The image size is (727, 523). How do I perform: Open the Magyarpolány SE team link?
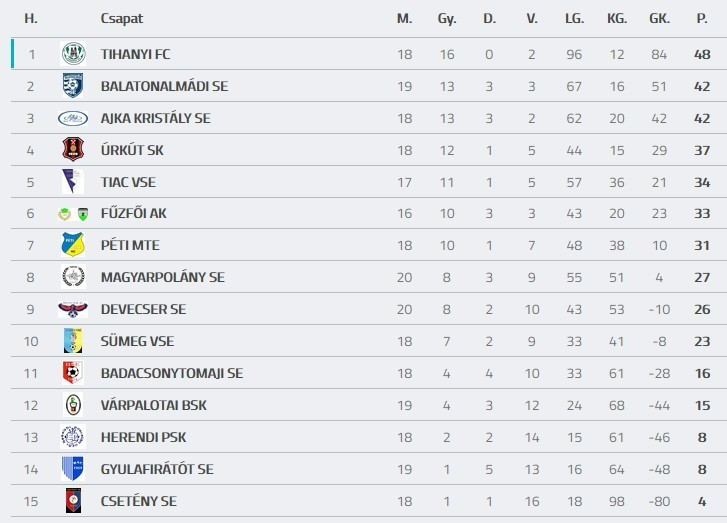pyautogui.click(x=162, y=277)
